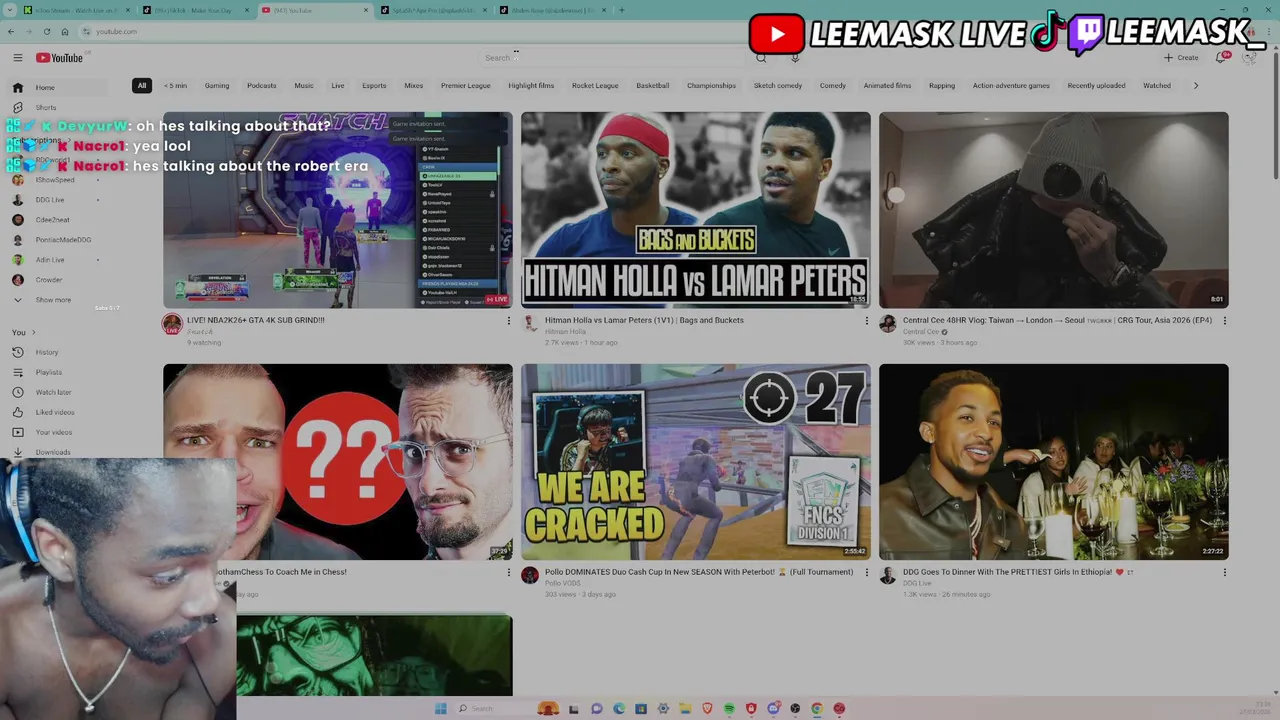Open more options for NBA2K26 live video
Image resolution: width=1280 pixels, height=720 pixels.
[508, 321]
